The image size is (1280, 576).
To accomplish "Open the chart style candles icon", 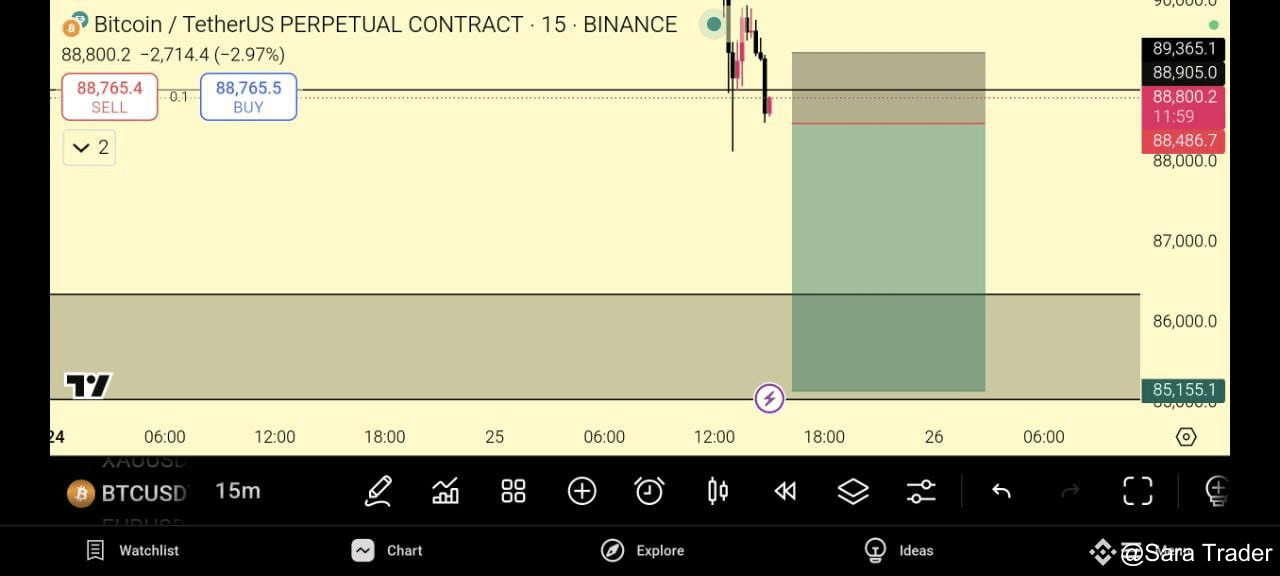I will pos(716,491).
